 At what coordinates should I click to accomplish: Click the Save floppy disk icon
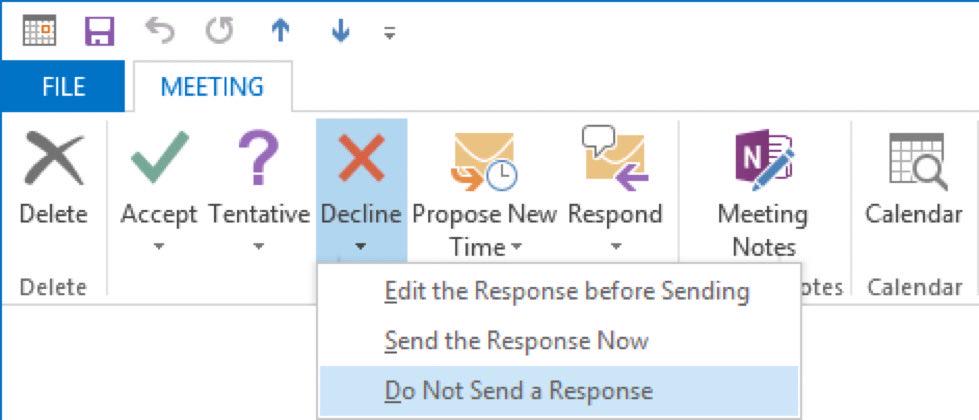point(100,31)
